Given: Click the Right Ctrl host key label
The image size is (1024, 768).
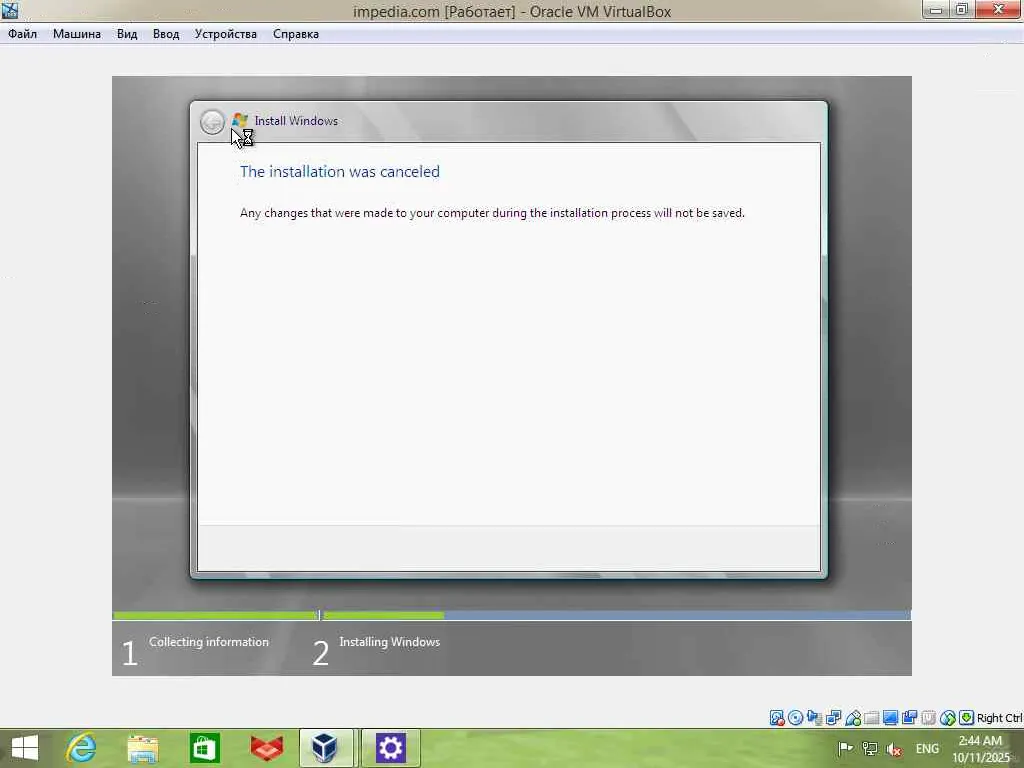Looking at the screenshot, I should [x=999, y=718].
